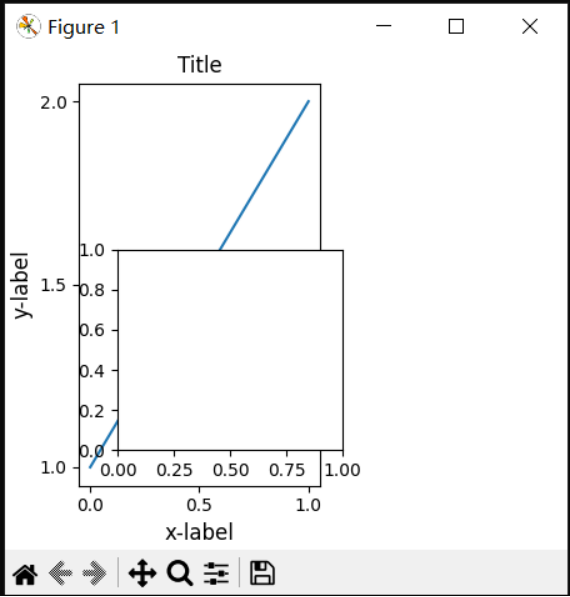
Task: Activate the Zoom to rectangle magnifier
Action: pos(179,573)
